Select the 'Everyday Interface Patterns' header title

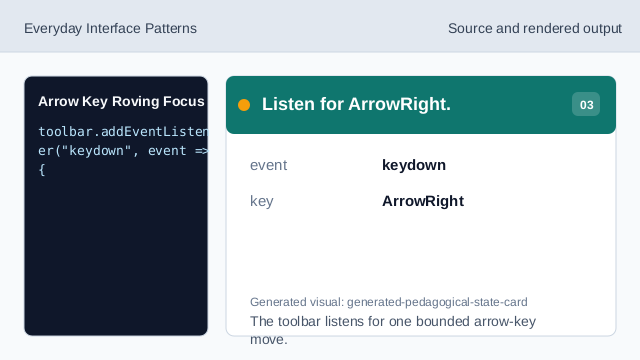click(110, 29)
